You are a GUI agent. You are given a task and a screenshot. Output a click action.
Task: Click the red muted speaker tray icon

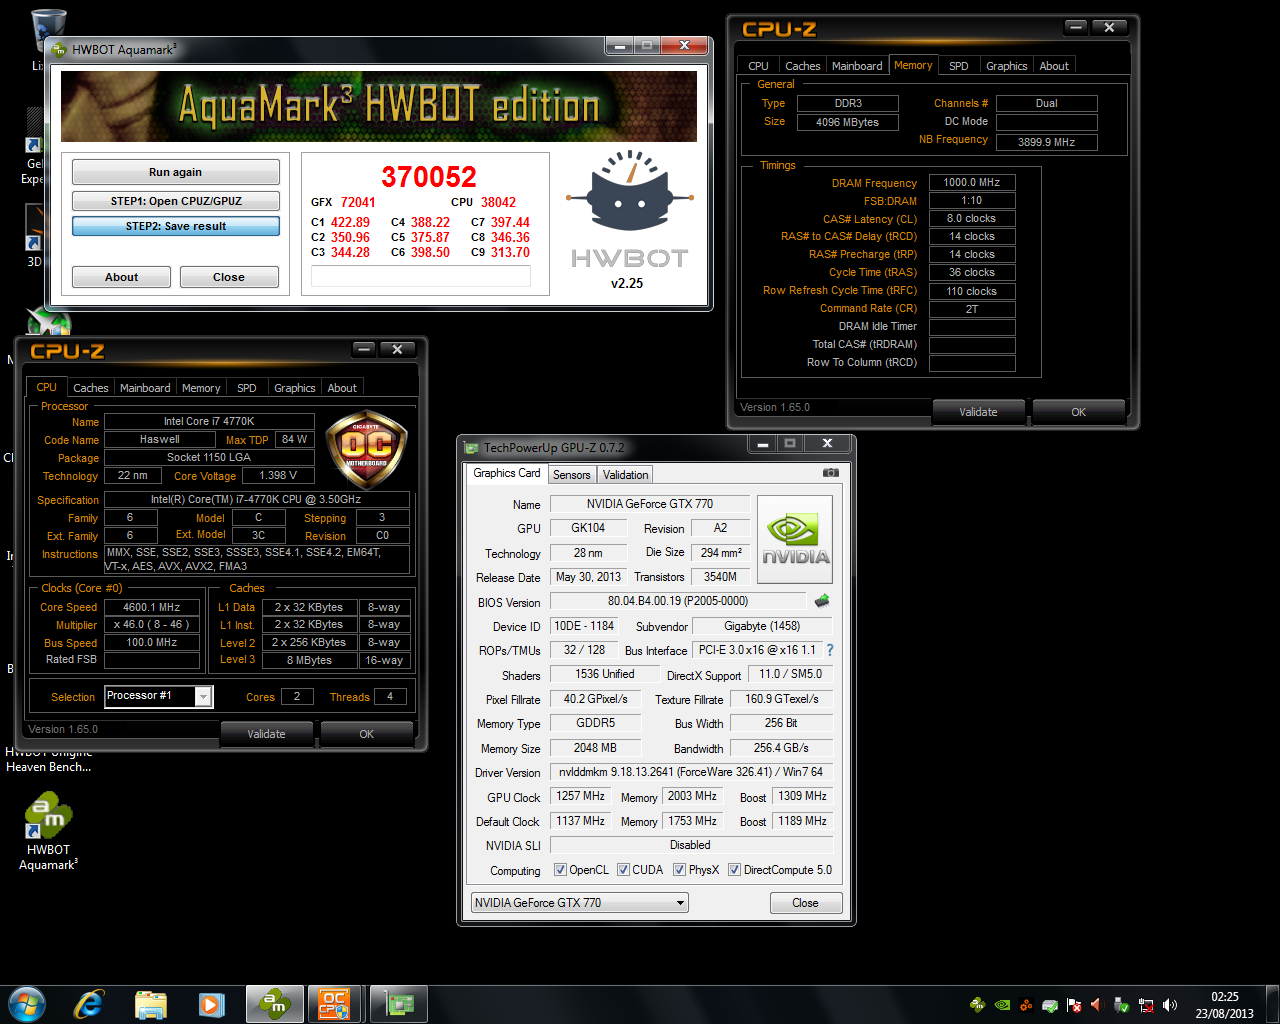[1096, 1005]
